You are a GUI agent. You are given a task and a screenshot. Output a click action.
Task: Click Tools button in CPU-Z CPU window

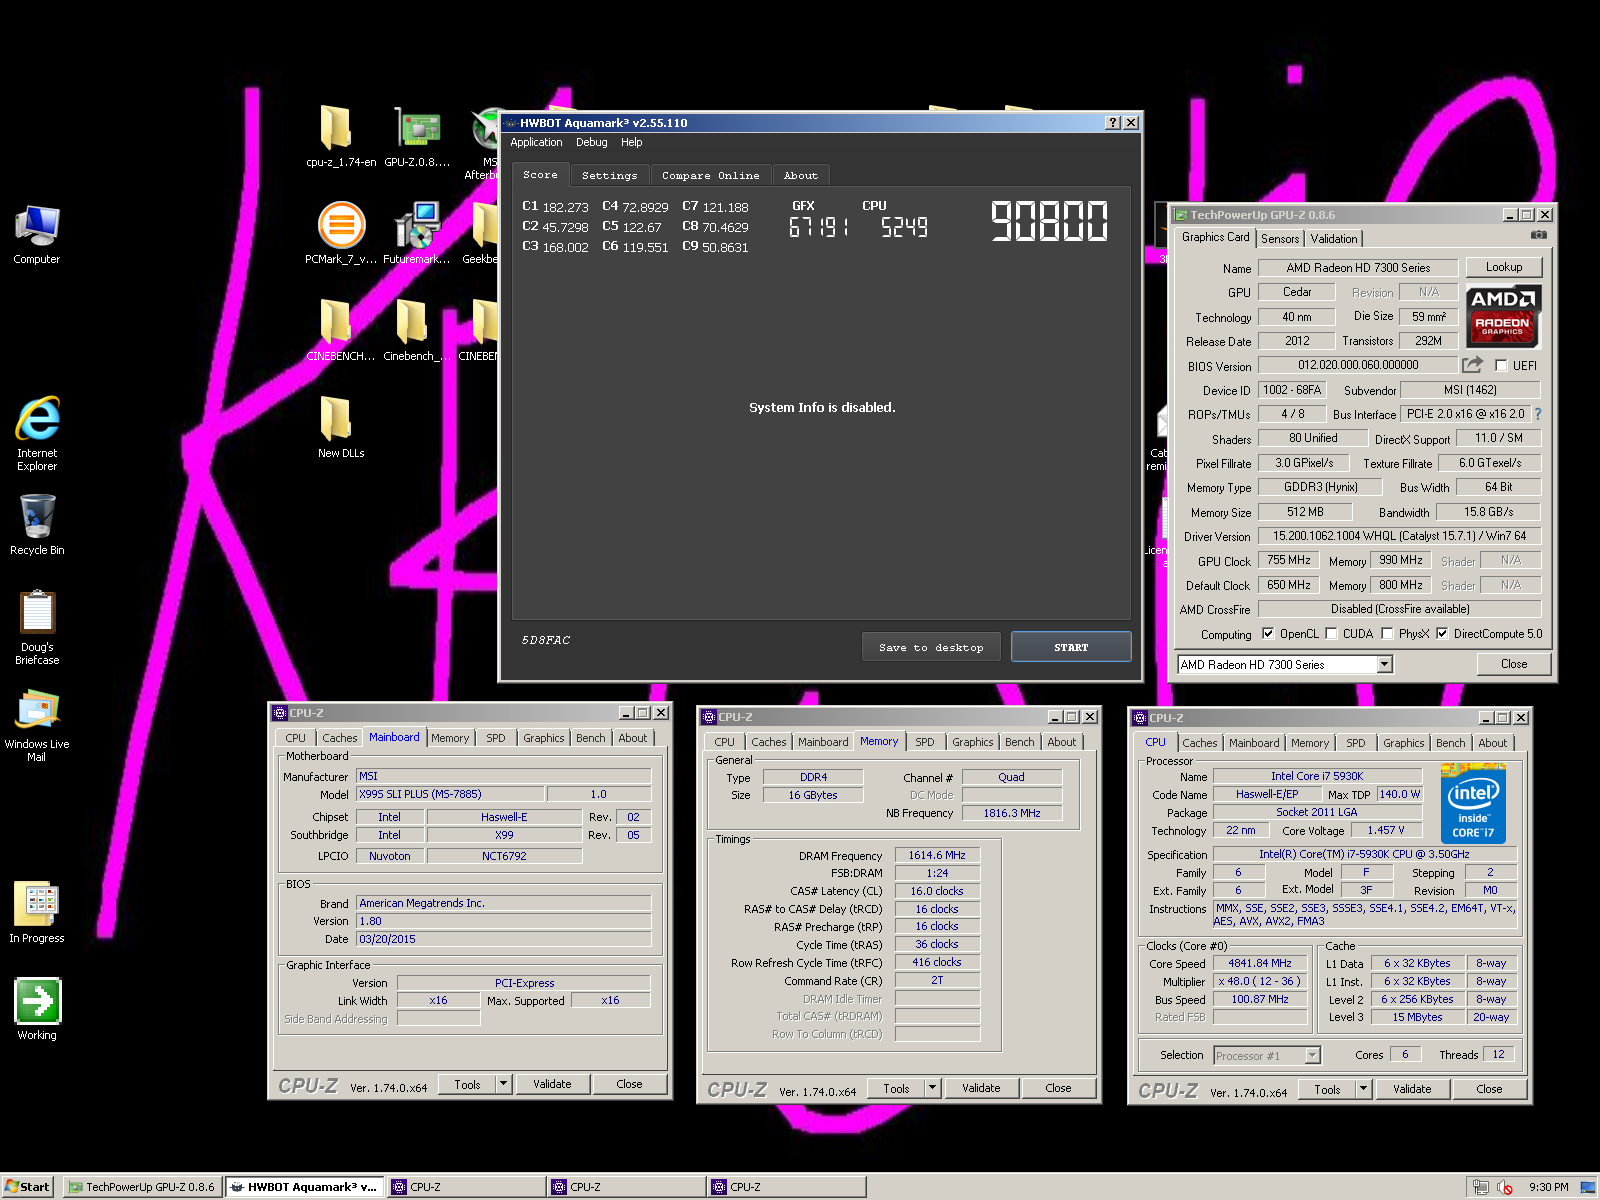point(1327,1089)
